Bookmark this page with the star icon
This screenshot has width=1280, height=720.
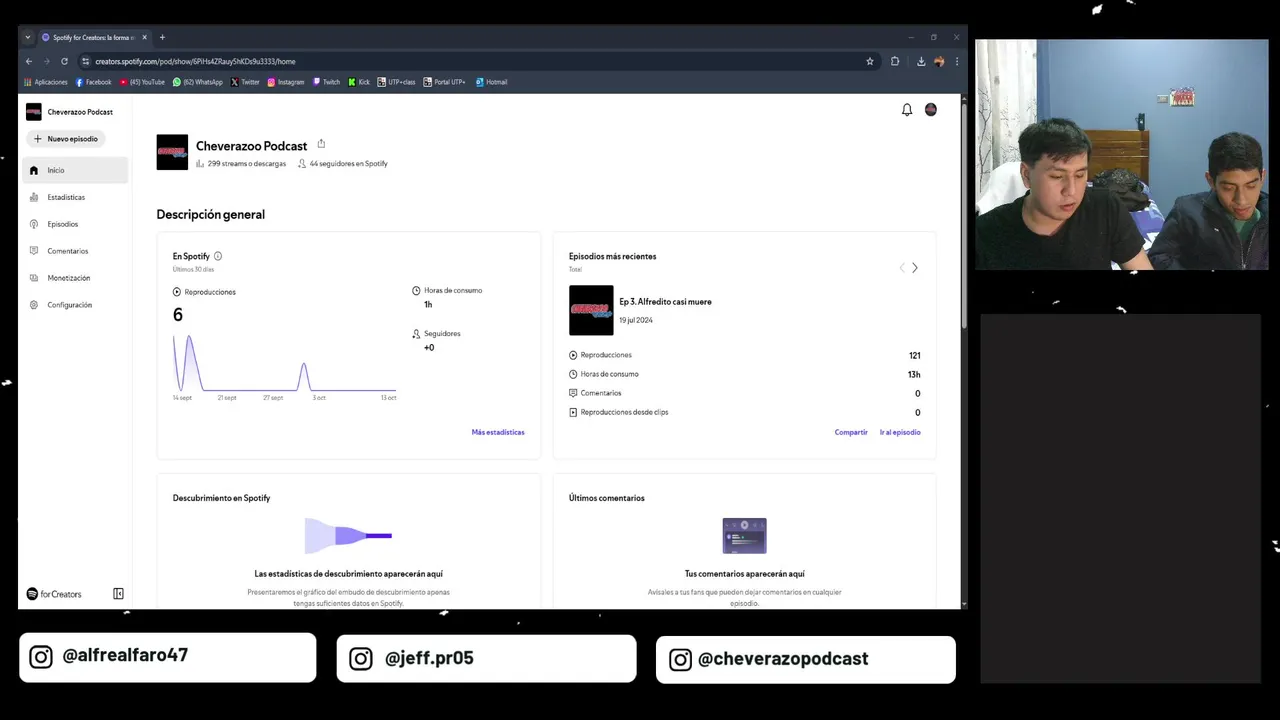(x=870, y=61)
